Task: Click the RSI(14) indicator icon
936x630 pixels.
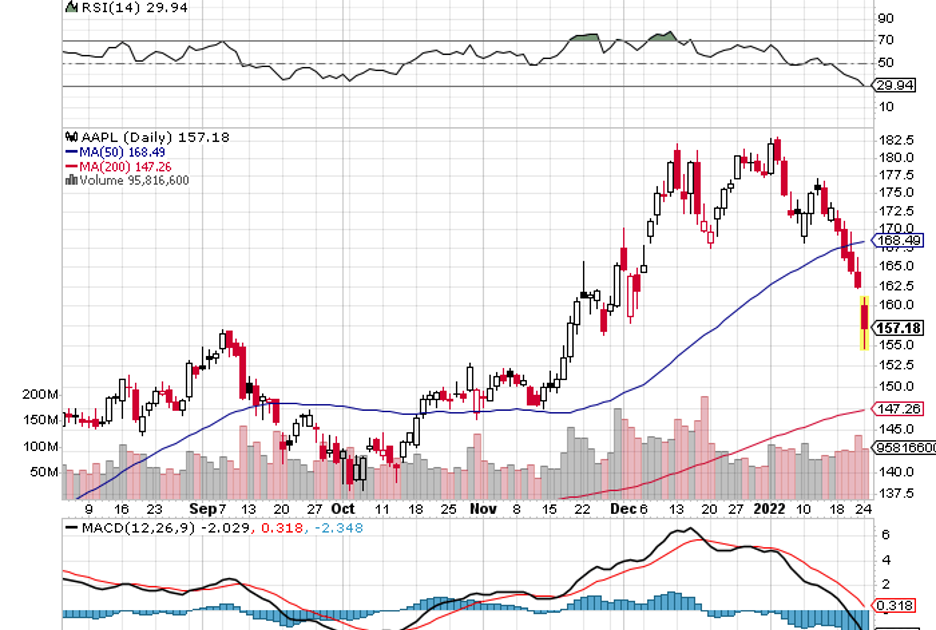Action: 70,6
